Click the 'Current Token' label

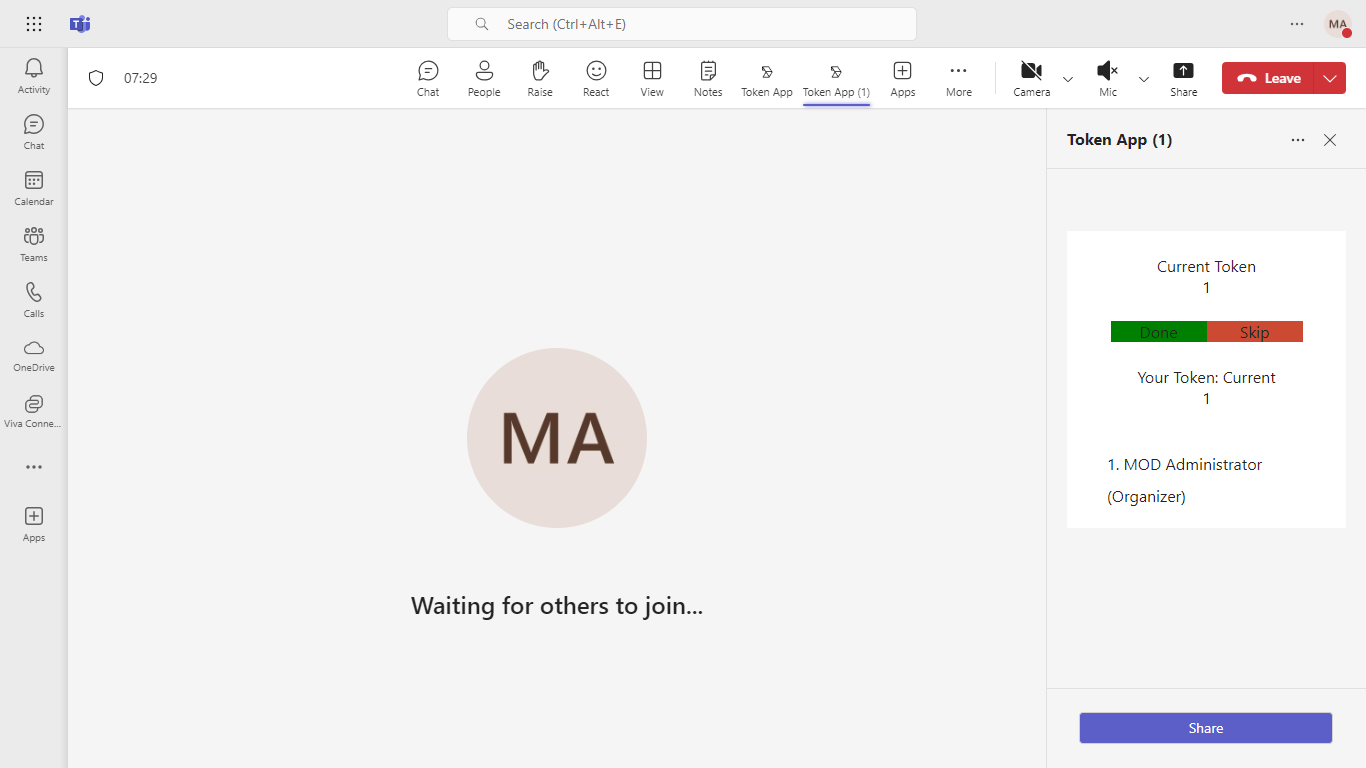pyautogui.click(x=1206, y=266)
